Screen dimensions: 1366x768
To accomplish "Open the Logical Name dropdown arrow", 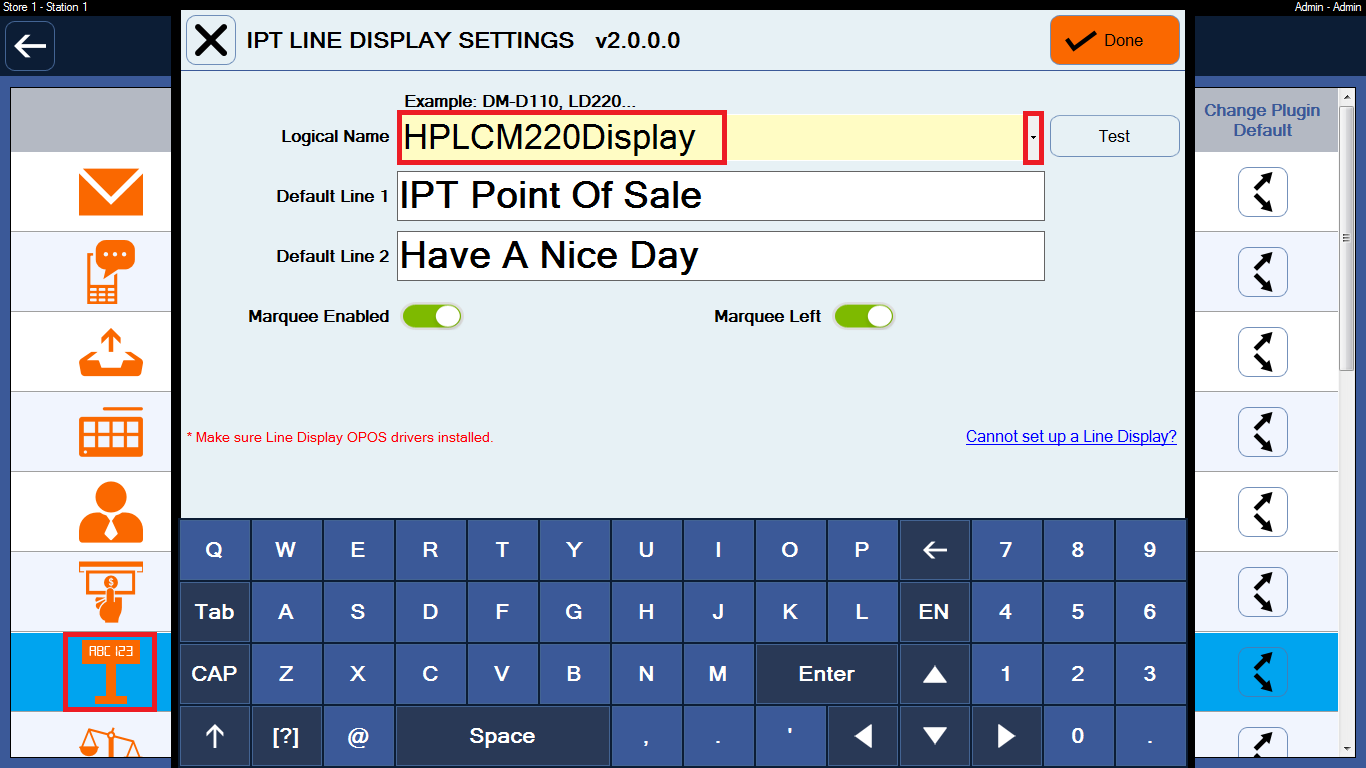I will click(1033, 137).
